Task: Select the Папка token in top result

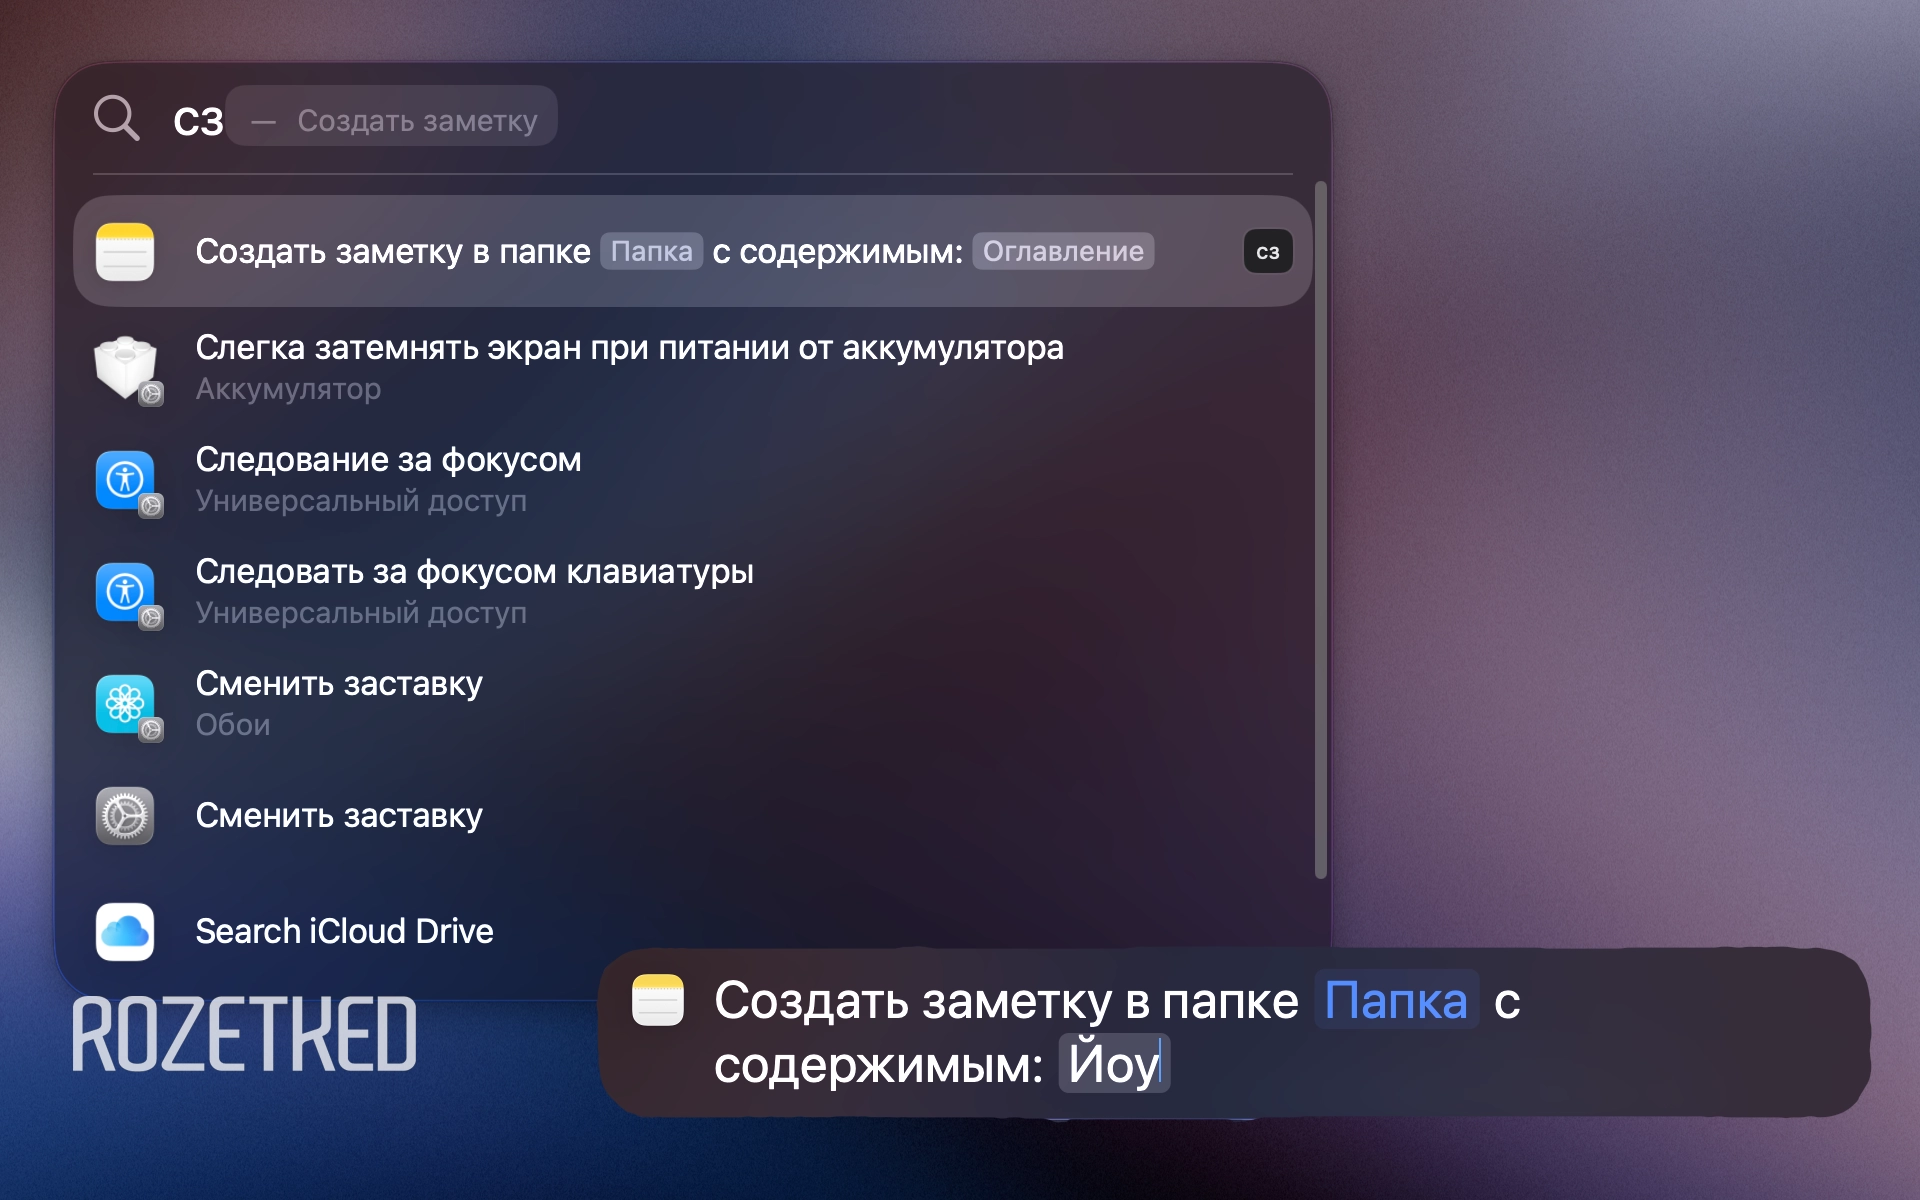Action: tap(652, 251)
